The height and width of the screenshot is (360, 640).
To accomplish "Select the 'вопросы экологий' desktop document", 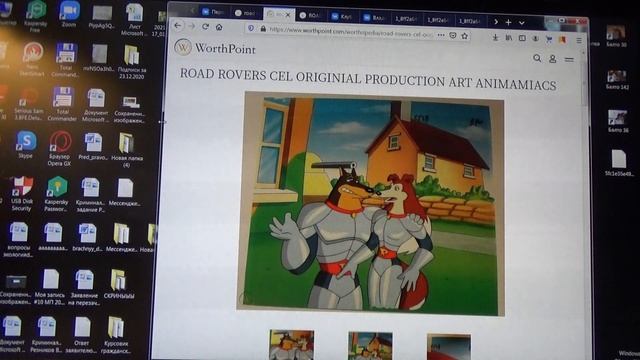I will point(18,239).
